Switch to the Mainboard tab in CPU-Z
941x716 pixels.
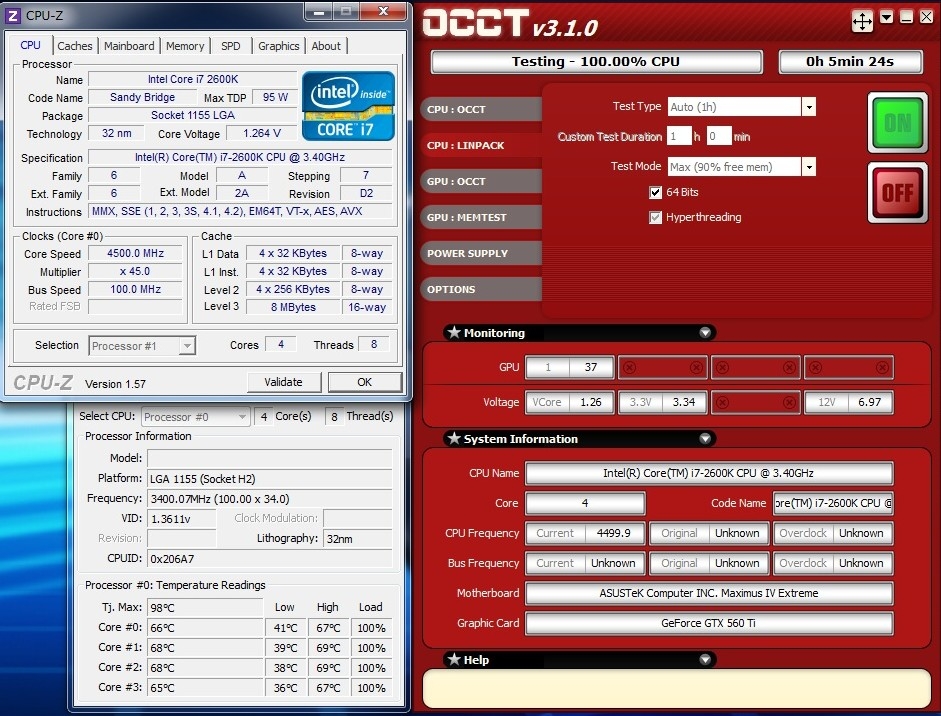coord(129,46)
